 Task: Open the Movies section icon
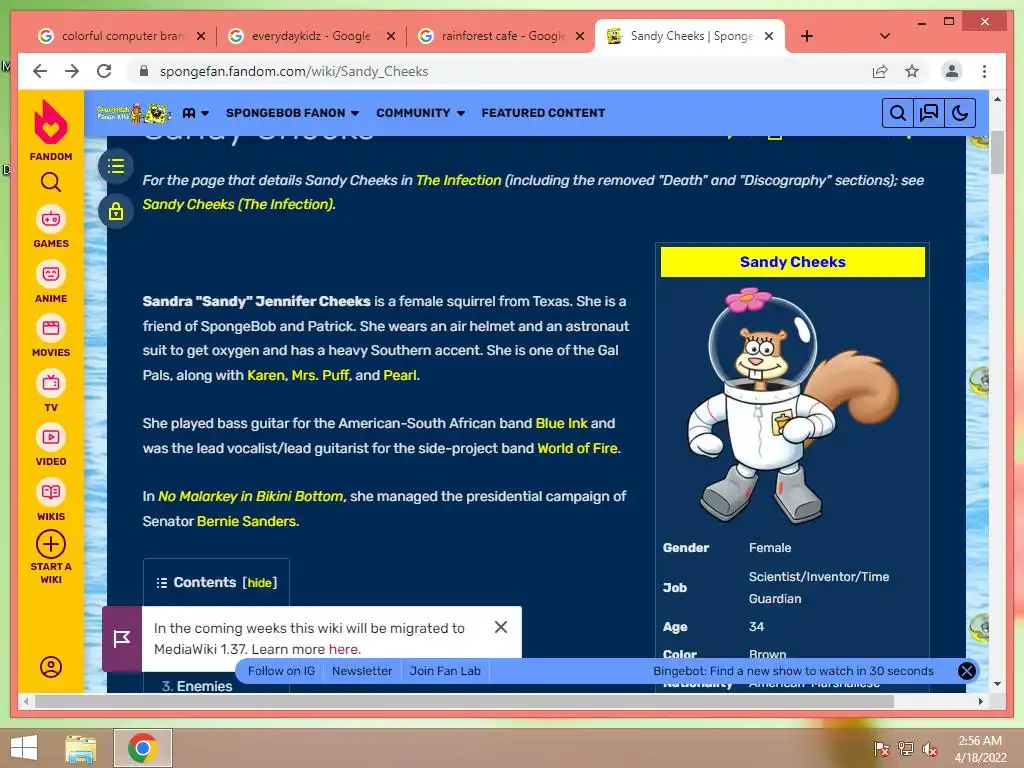point(51,328)
